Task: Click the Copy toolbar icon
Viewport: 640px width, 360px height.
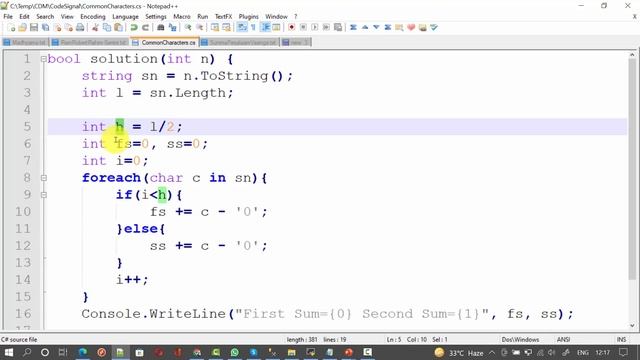Action: (107, 27)
